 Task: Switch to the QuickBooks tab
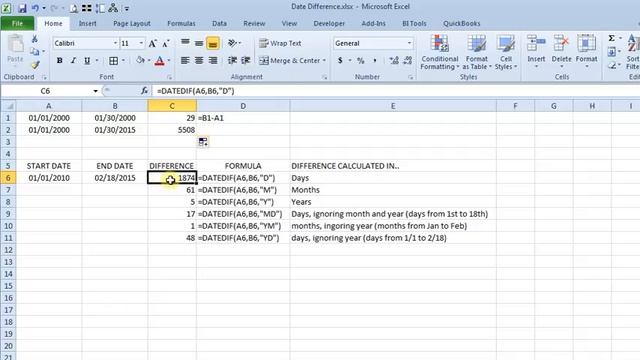(x=462, y=24)
